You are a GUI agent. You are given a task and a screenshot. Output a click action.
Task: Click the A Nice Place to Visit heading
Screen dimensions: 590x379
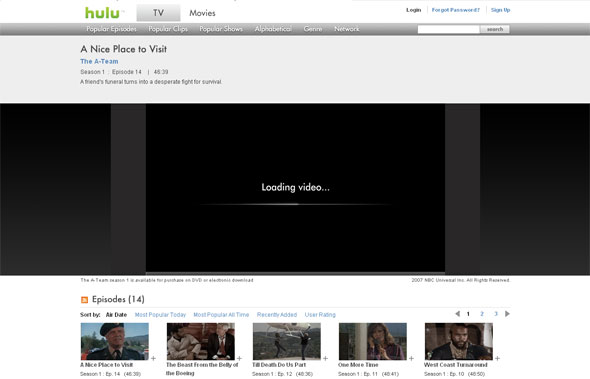[x=123, y=49]
